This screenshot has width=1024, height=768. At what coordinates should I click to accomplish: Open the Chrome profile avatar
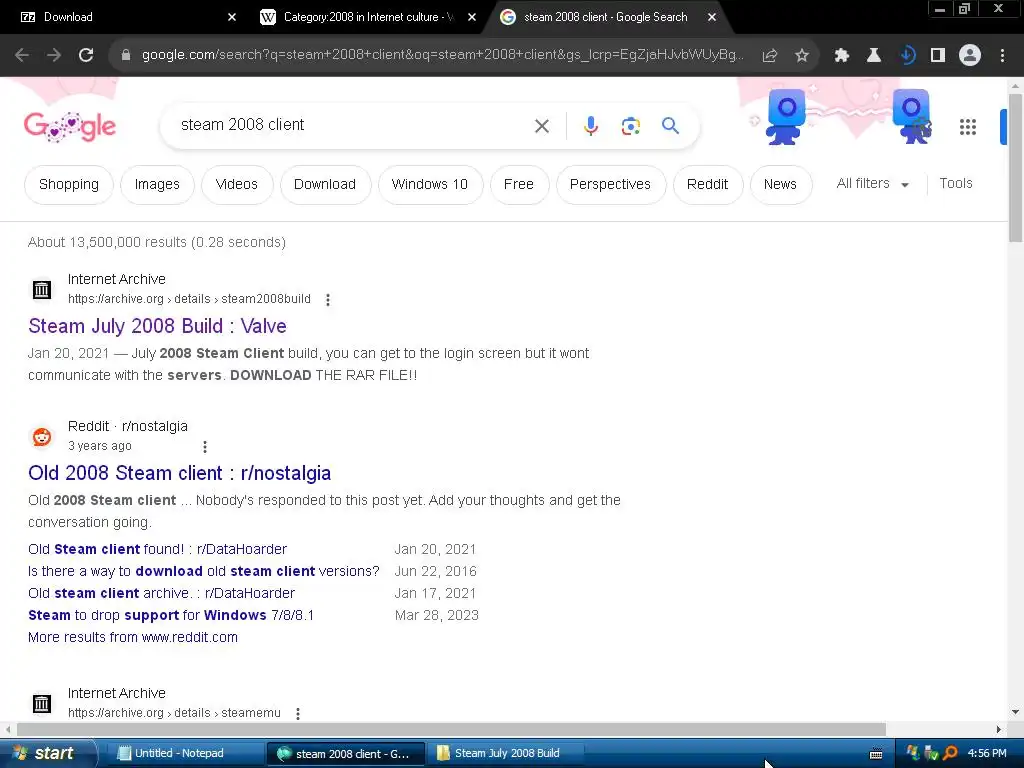[970, 56]
